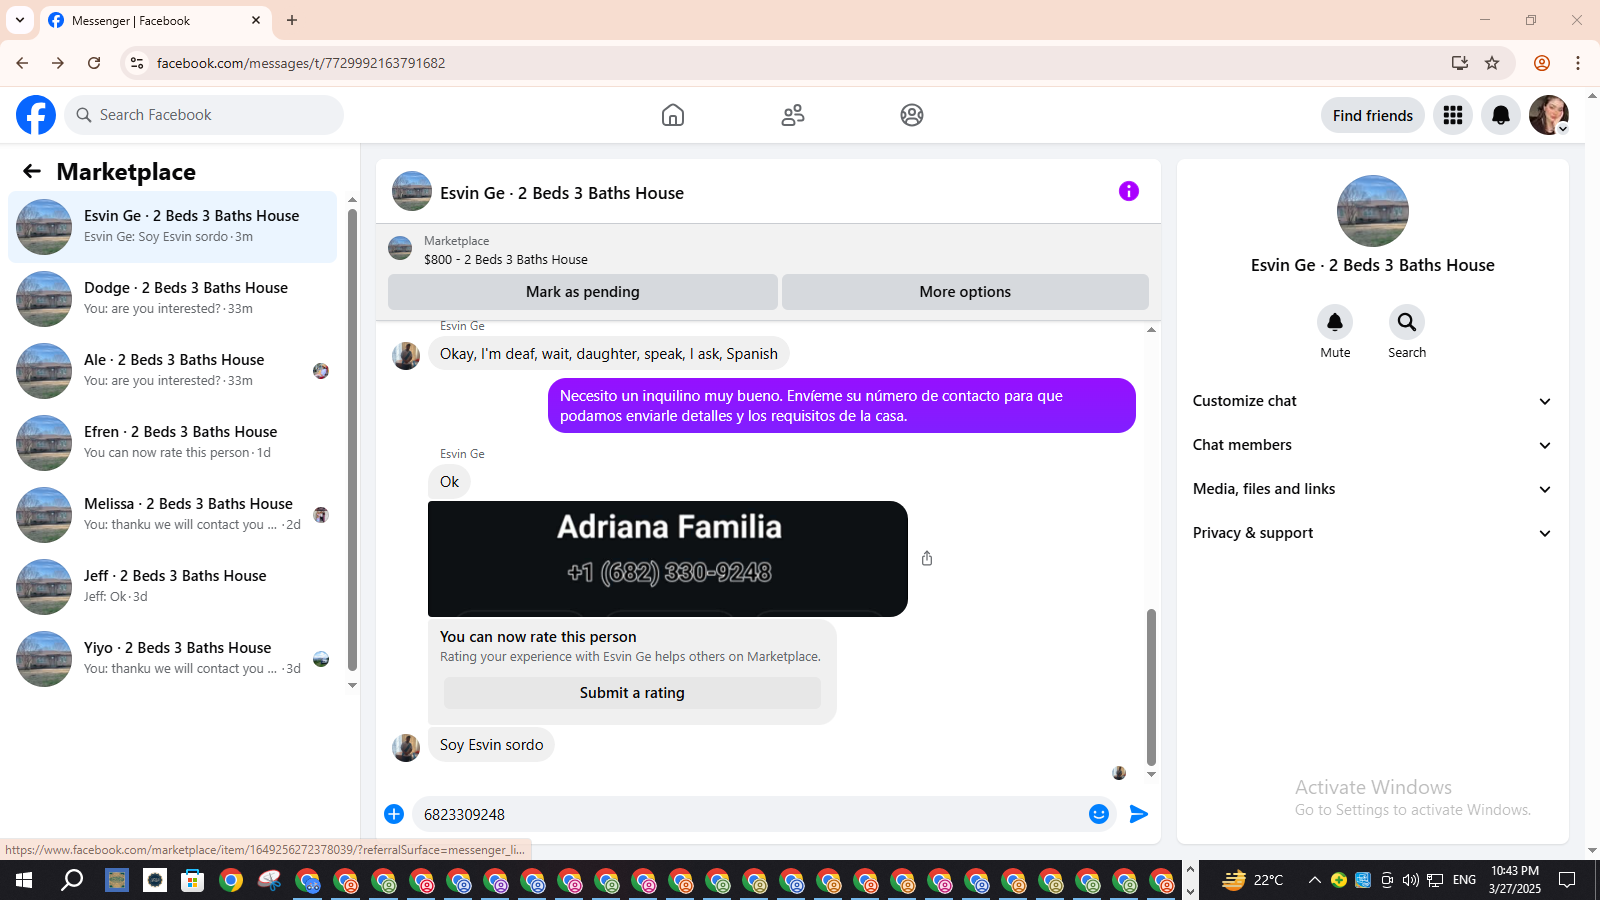Open the Esvin Ge conversation in the list
The height and width of the screenshot is (900, 1600).
[x=172, y=227]
